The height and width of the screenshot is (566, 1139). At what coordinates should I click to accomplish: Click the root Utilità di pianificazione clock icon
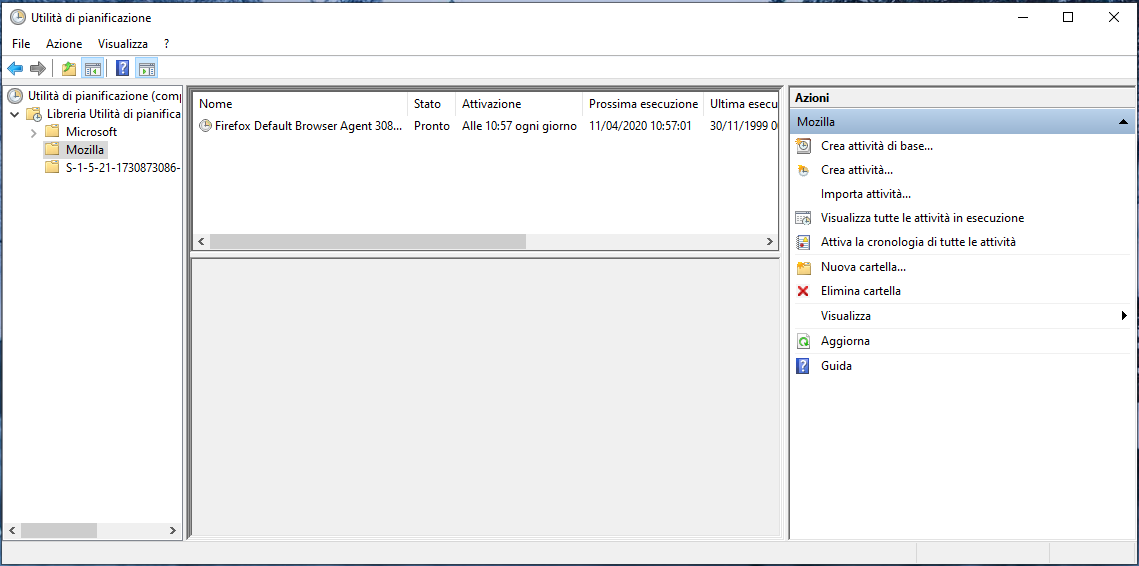pyautogui.click(x=15, y=96)
